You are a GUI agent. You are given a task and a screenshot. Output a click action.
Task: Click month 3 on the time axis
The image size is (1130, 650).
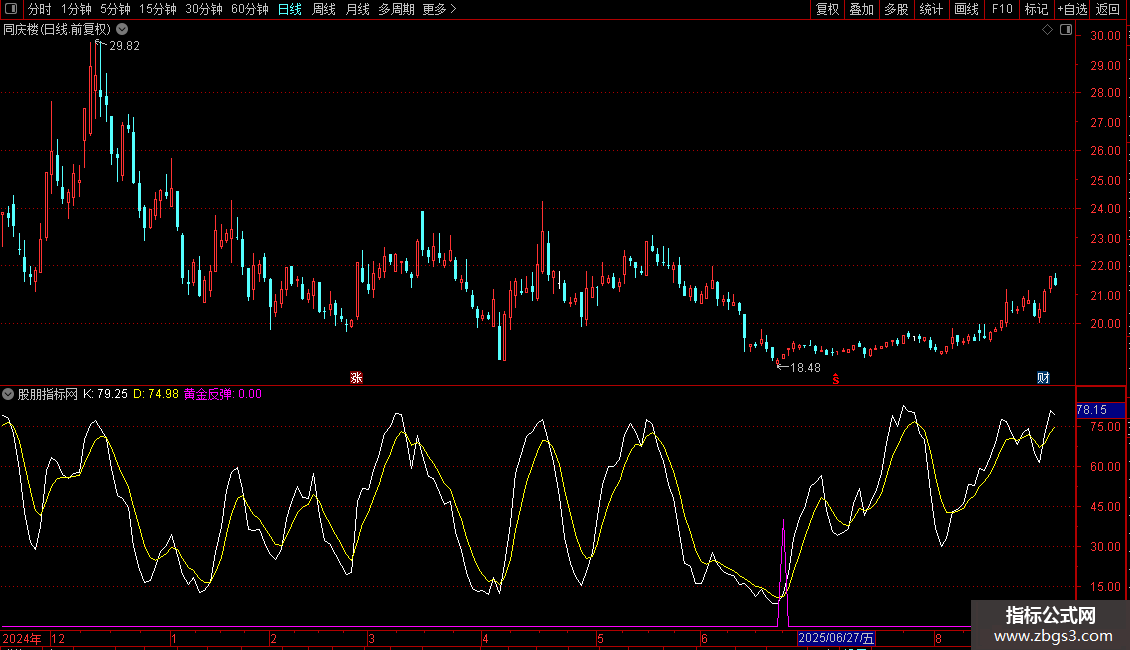coord(371,638)
